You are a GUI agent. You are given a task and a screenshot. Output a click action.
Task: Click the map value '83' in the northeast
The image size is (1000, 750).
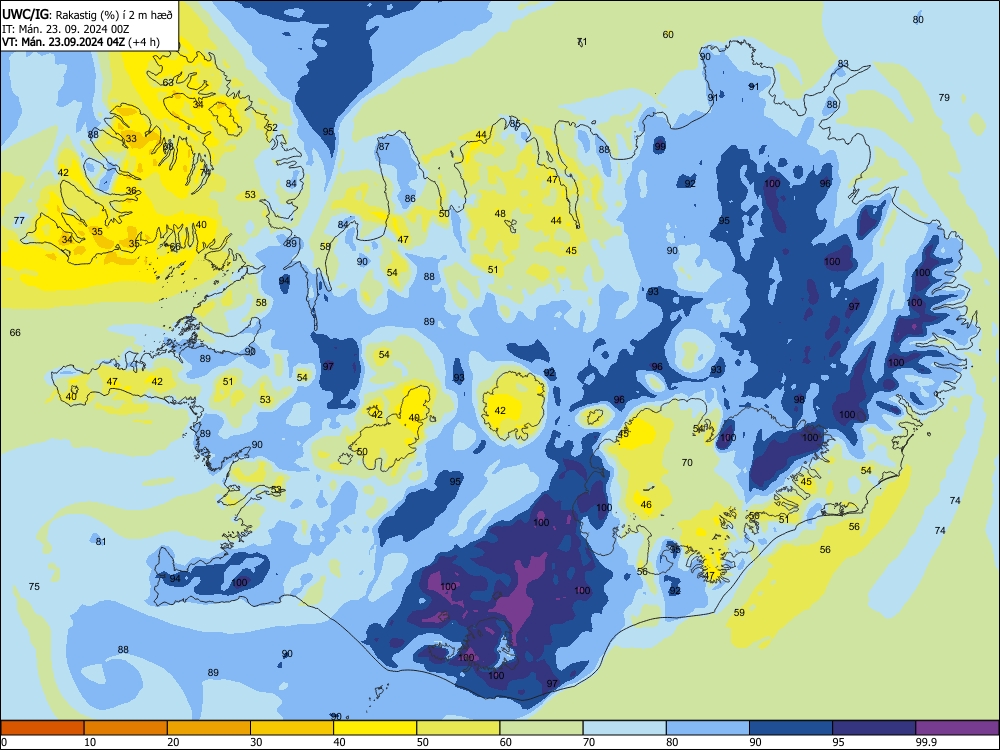click(843, 64)
